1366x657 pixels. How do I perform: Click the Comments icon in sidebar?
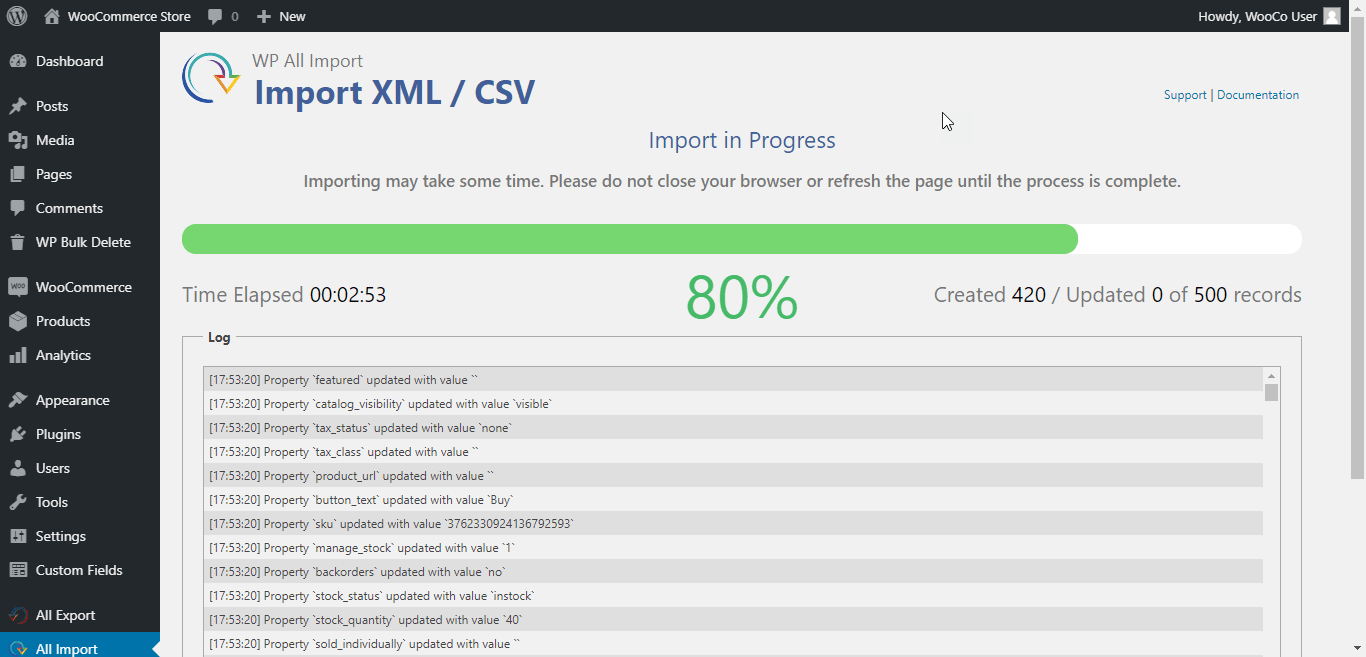pos(18,208)
